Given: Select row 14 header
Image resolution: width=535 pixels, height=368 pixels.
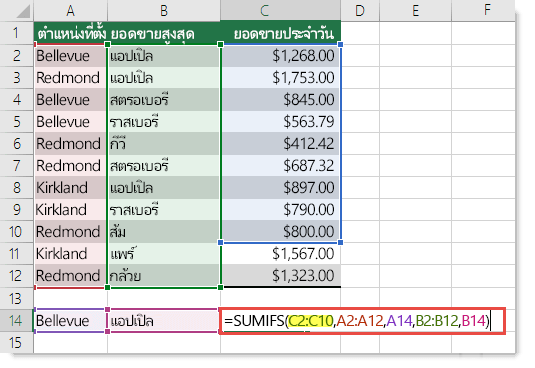Looking at the screenshot, I should point(17,321).
